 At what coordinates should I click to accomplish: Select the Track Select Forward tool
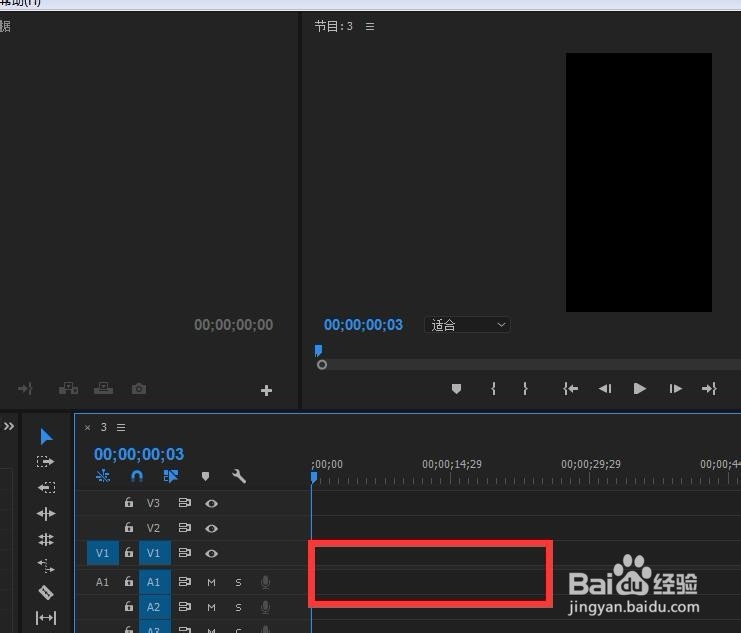[46, 461]
